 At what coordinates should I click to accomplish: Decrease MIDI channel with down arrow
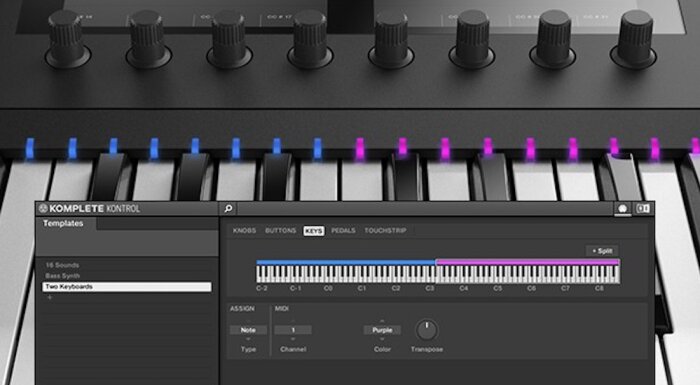(x=293, y=339)
